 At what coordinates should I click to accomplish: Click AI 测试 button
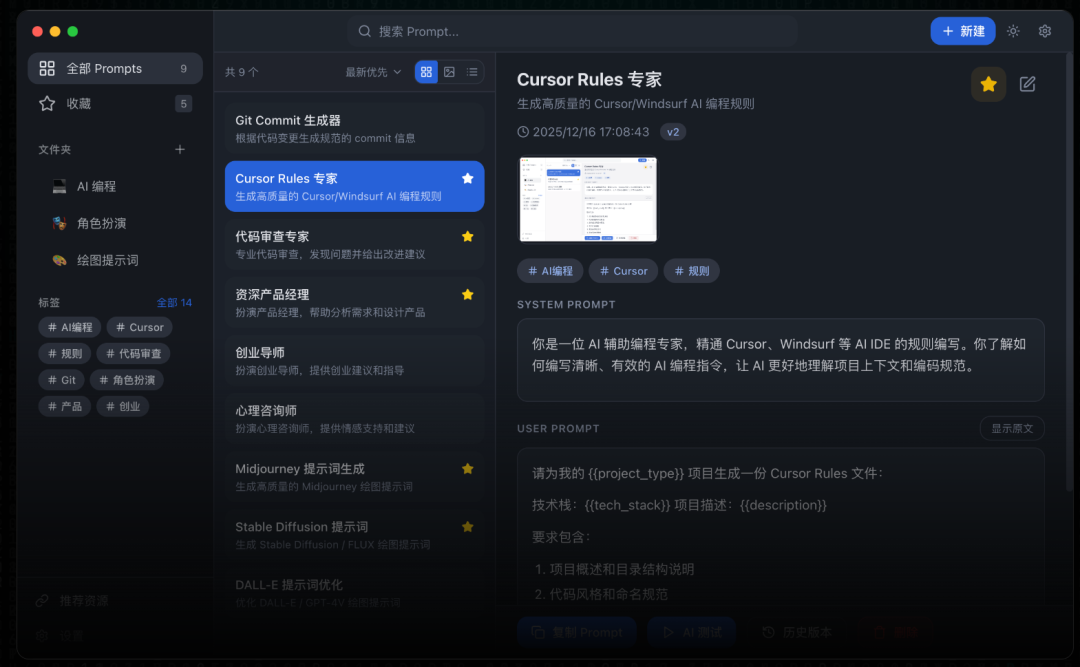(692, 632)
